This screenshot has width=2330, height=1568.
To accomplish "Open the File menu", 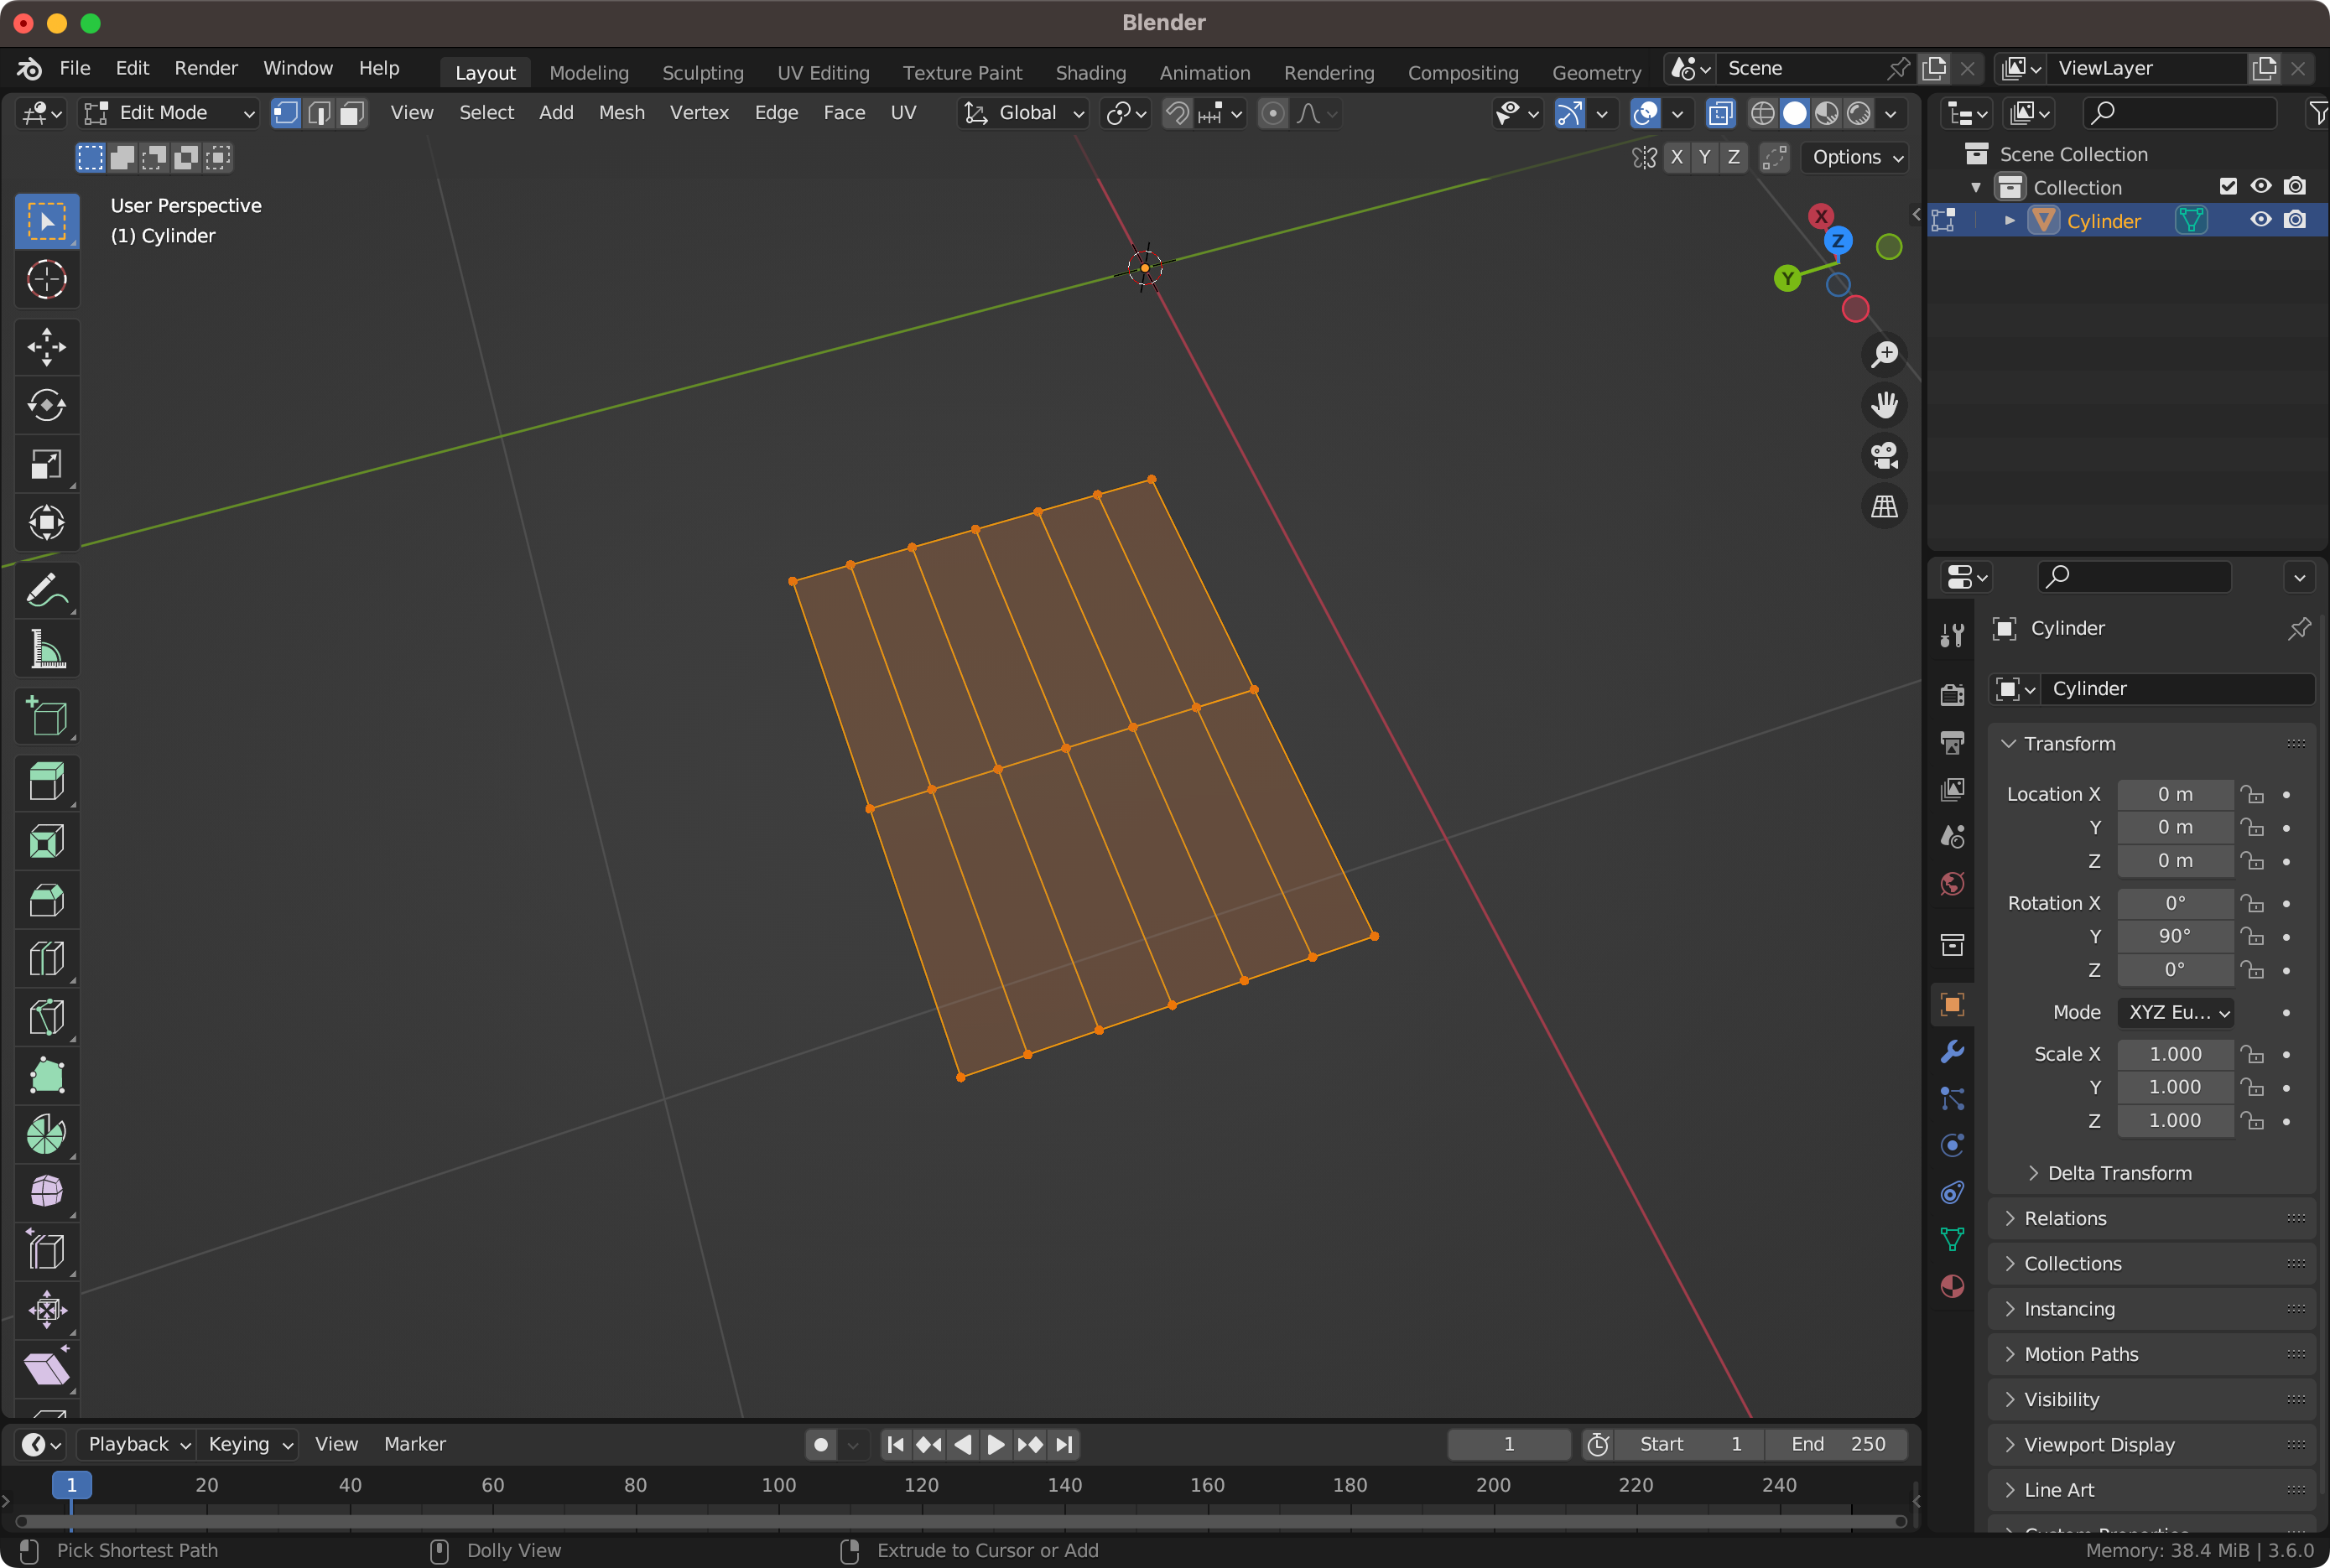I will [x=75, y=68].
